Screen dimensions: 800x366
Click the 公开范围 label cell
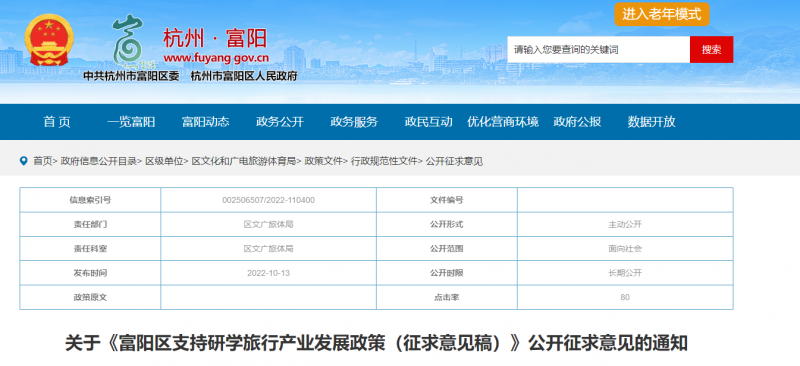pos(447,249)
